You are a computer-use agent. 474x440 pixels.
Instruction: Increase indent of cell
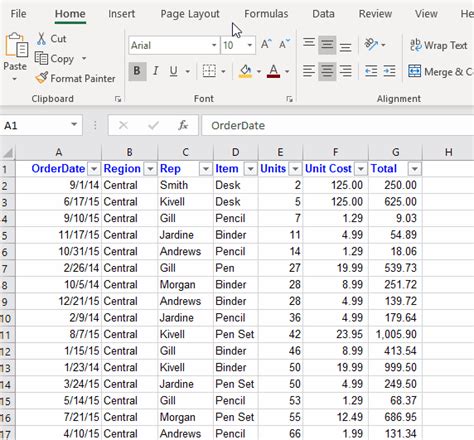point(389,71)
